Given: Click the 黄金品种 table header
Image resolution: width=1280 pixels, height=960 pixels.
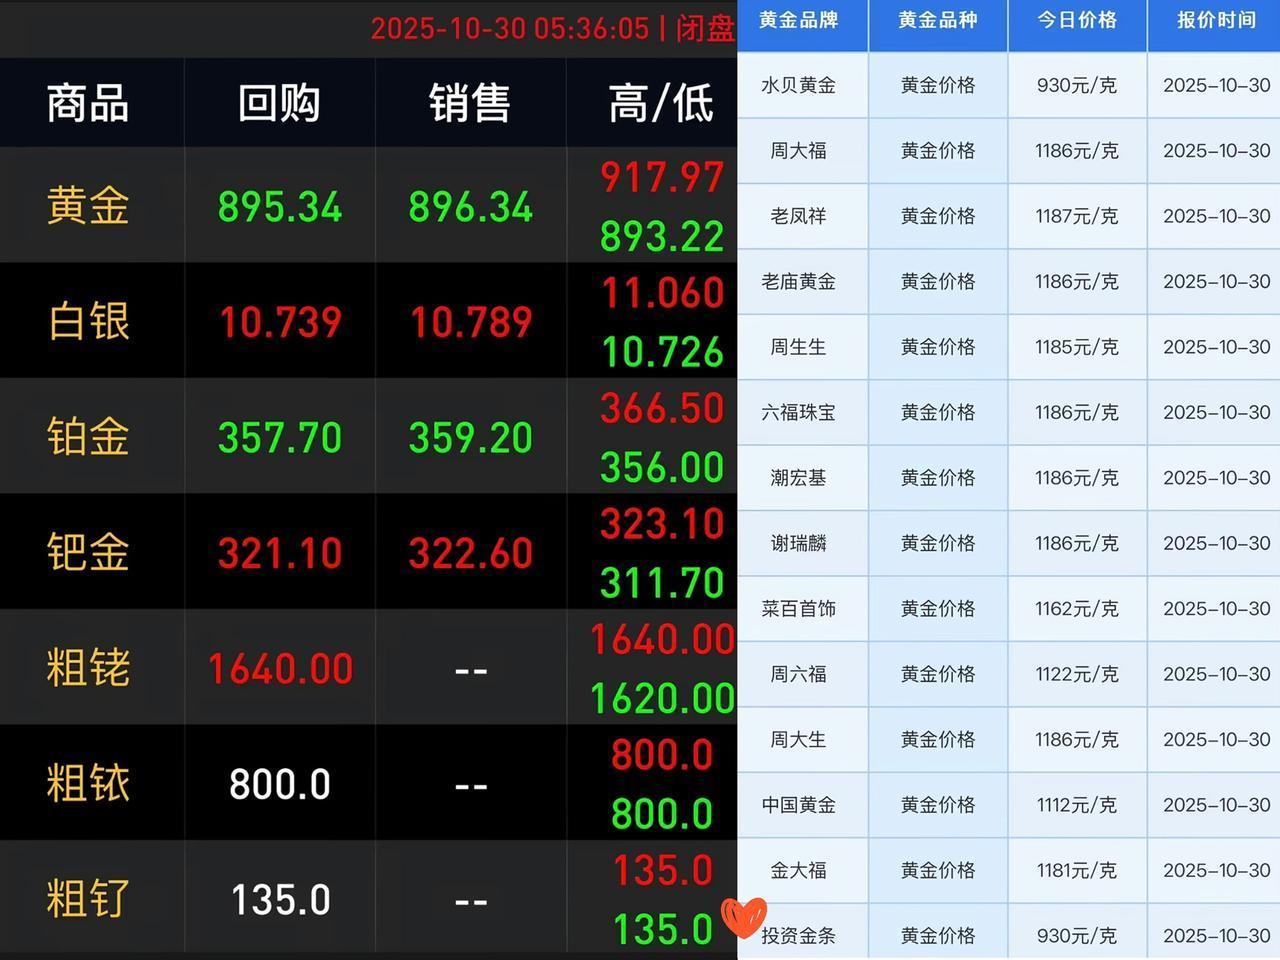Looking at the screenshot, I should tap(938, 20).
